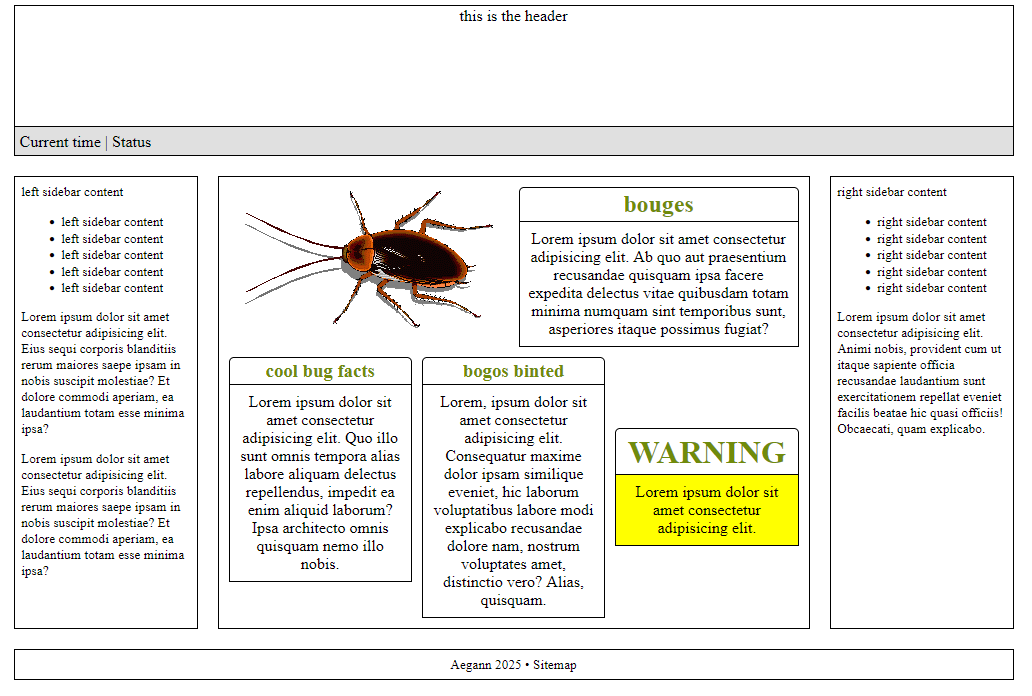Click the top 'left sidebar content' label

[x=72, y=192]
